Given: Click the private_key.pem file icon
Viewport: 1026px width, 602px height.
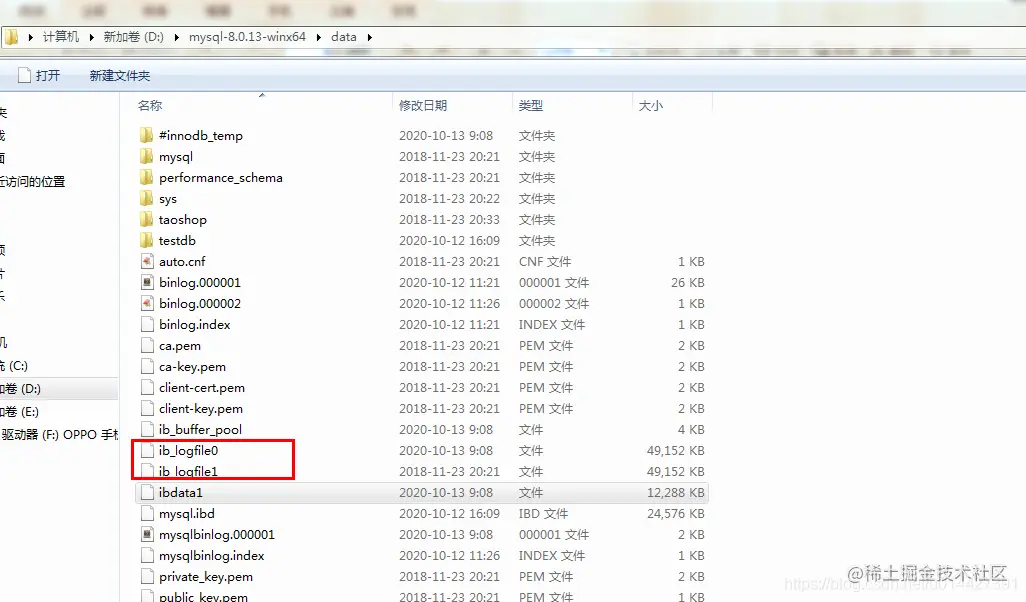Looking at the screenshot, I should coord(147,576).
